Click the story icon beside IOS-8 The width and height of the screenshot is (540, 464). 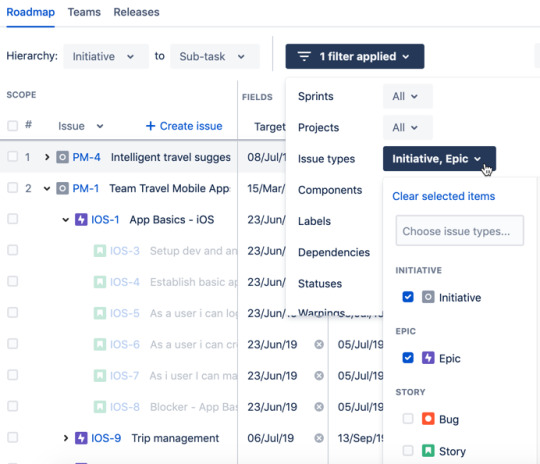tap(100, 407)
